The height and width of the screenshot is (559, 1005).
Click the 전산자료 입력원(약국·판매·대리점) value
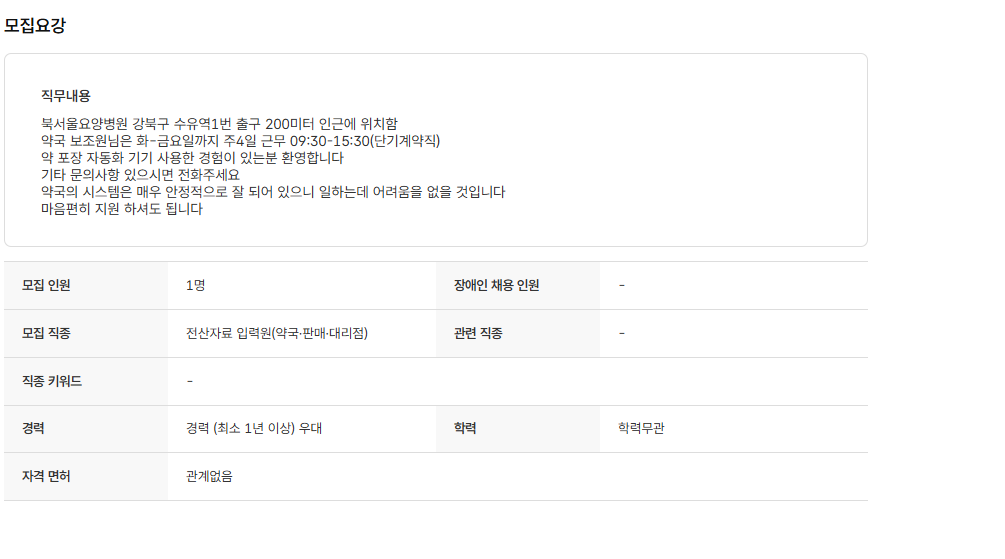point(276,333)
